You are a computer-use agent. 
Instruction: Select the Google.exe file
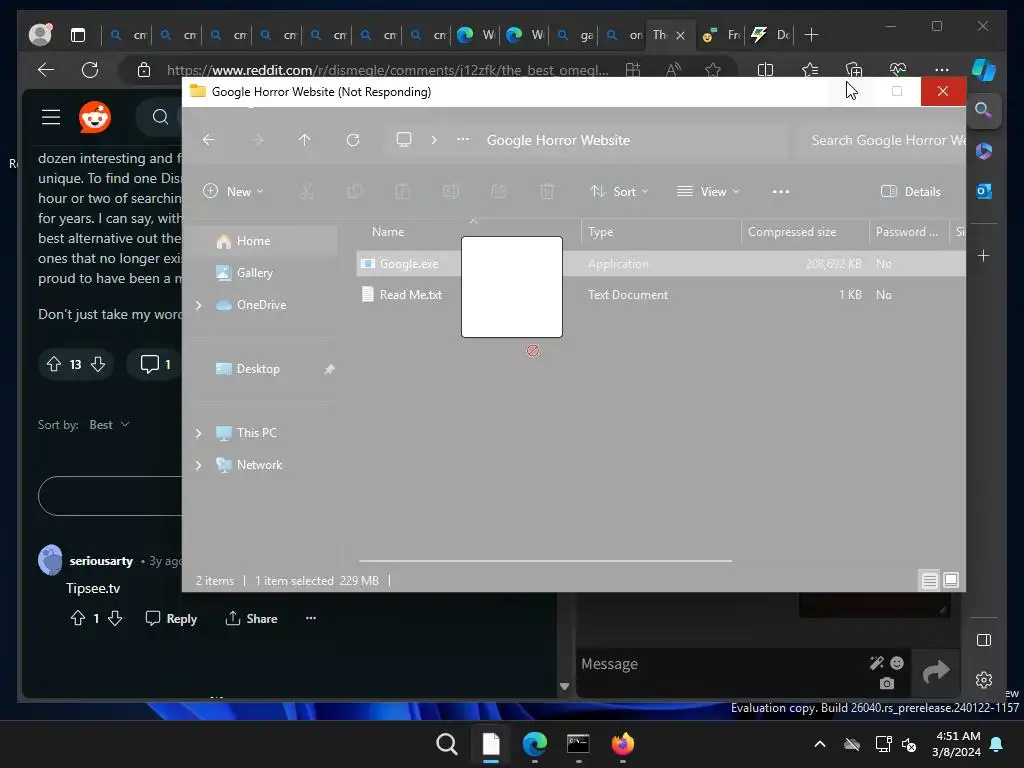pyautogui.click(x=409, y=264)
